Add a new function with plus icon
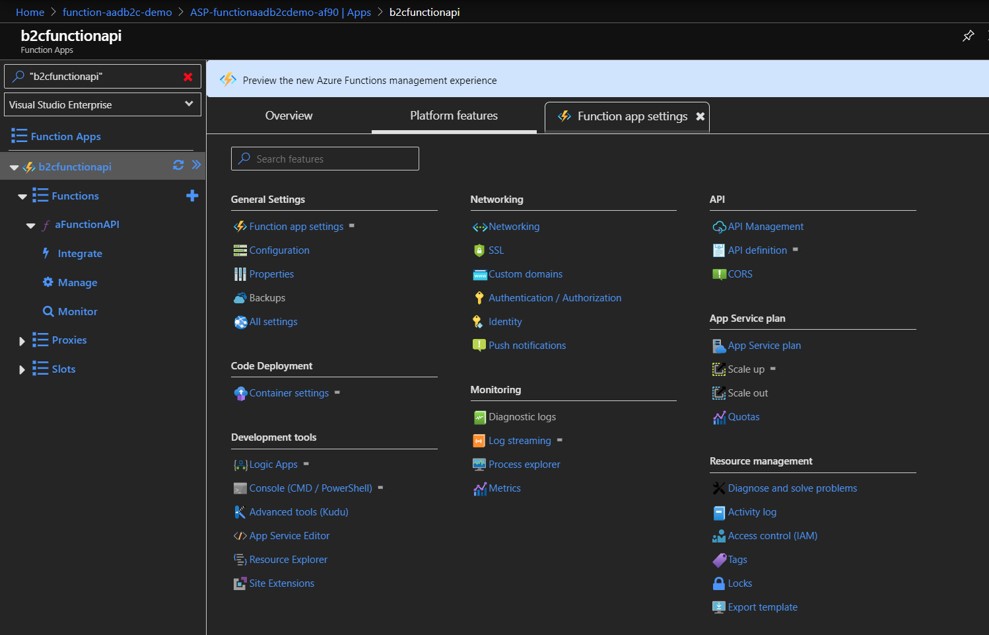The height and width of the screenshot is (635, 989). (192, 195)
